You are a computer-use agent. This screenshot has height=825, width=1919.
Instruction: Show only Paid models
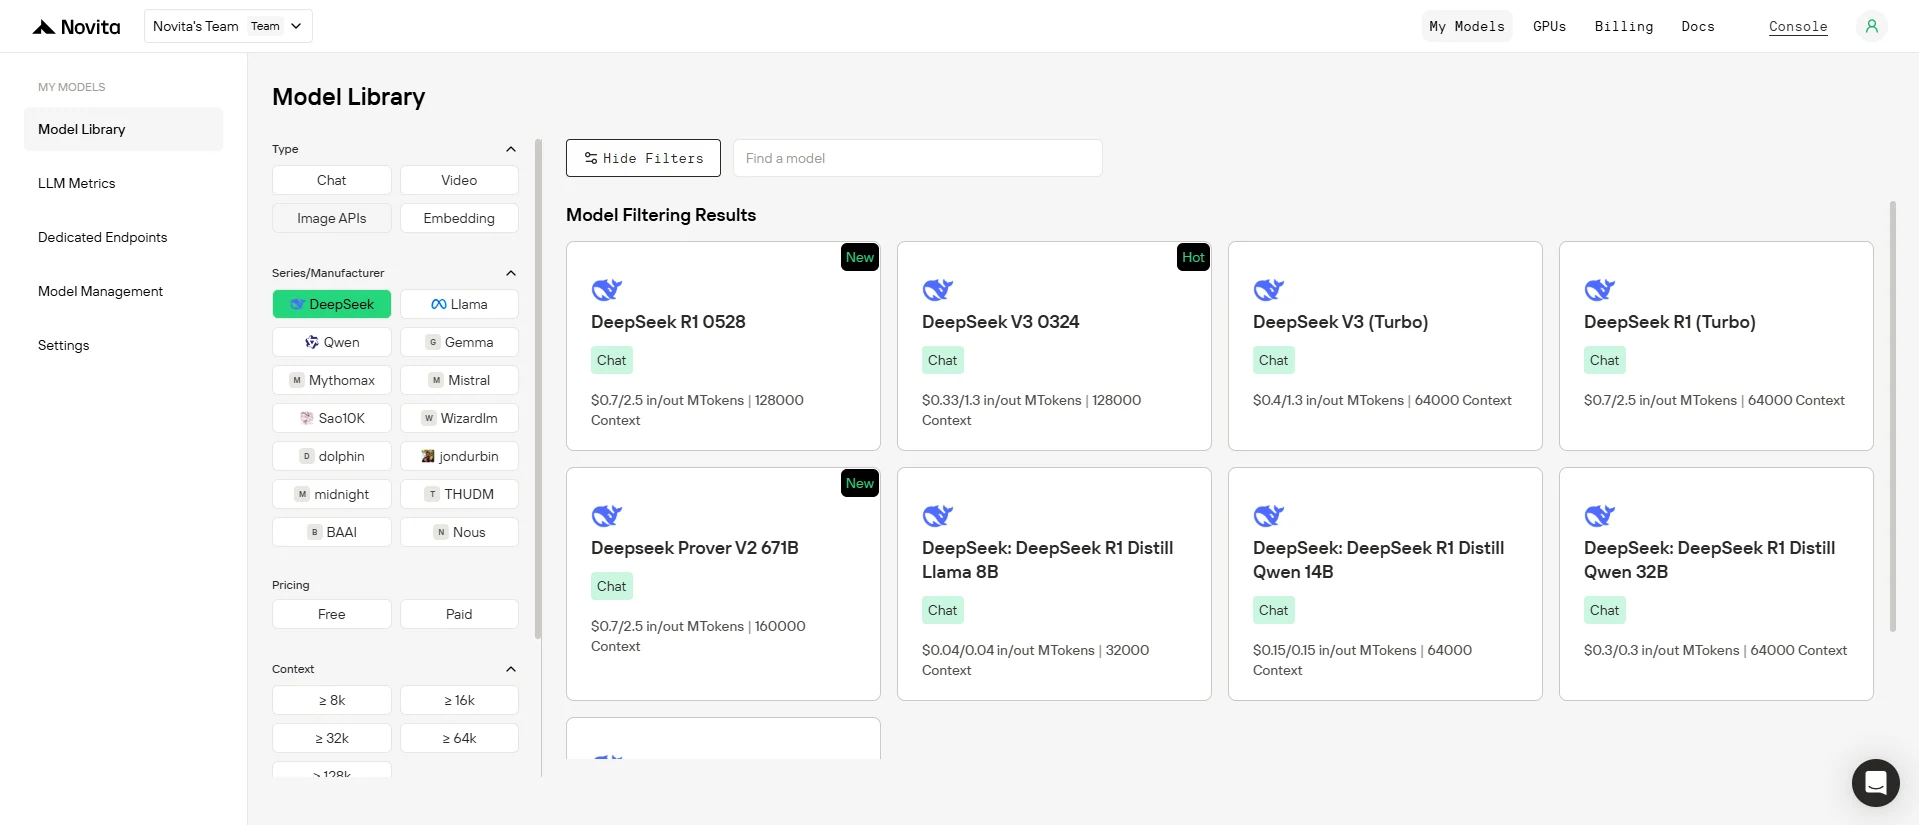pos(459,614)
